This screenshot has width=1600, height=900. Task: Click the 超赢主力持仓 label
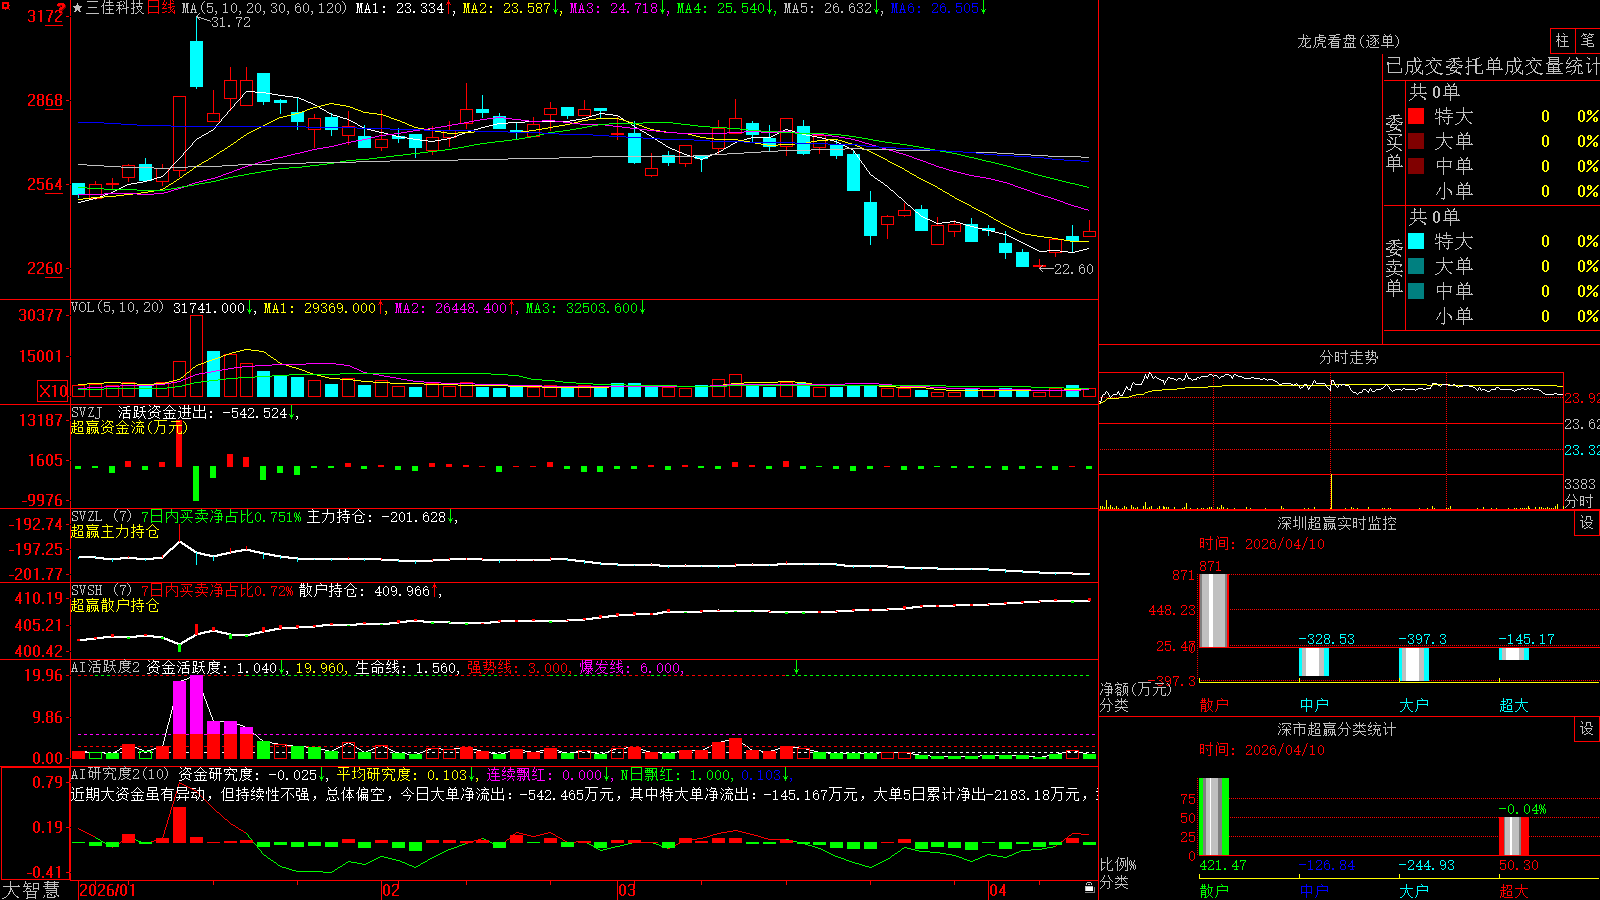(115, 531)
